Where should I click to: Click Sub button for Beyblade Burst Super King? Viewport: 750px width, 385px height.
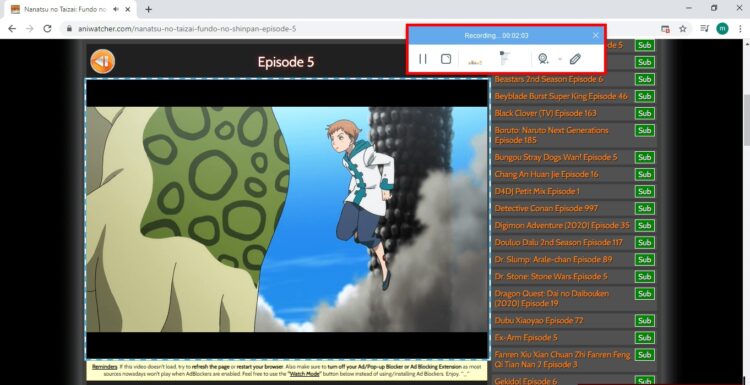pyautogui.click(x=644, y=96)
